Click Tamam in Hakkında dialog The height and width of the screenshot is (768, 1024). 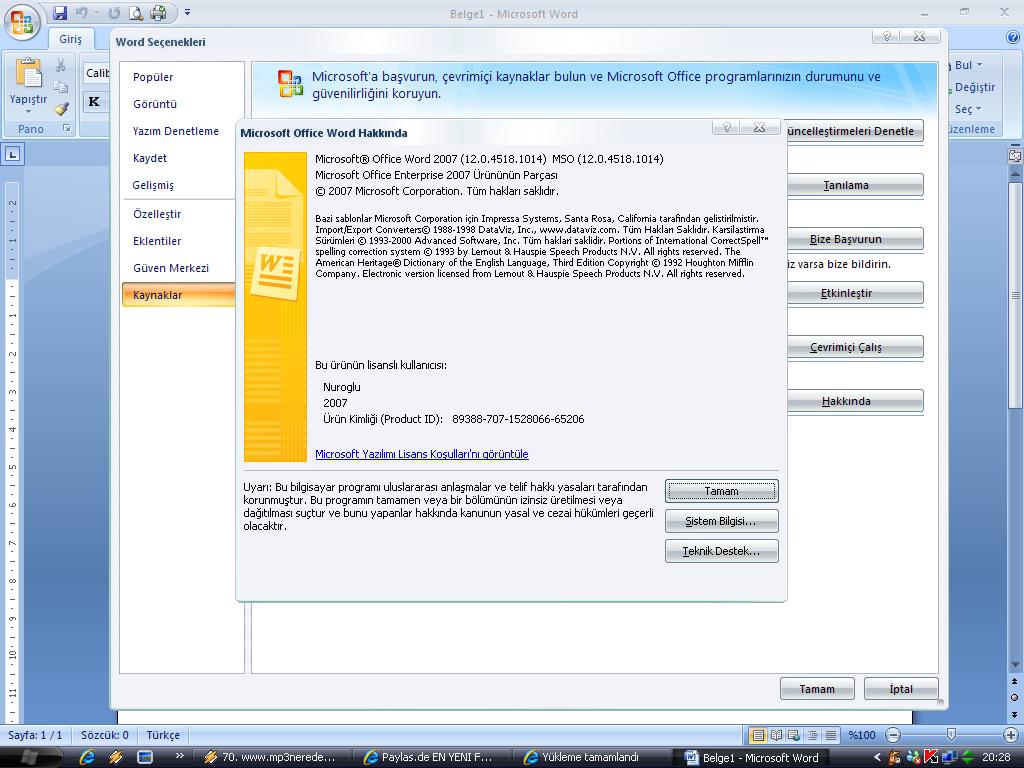tap(722, 491)
